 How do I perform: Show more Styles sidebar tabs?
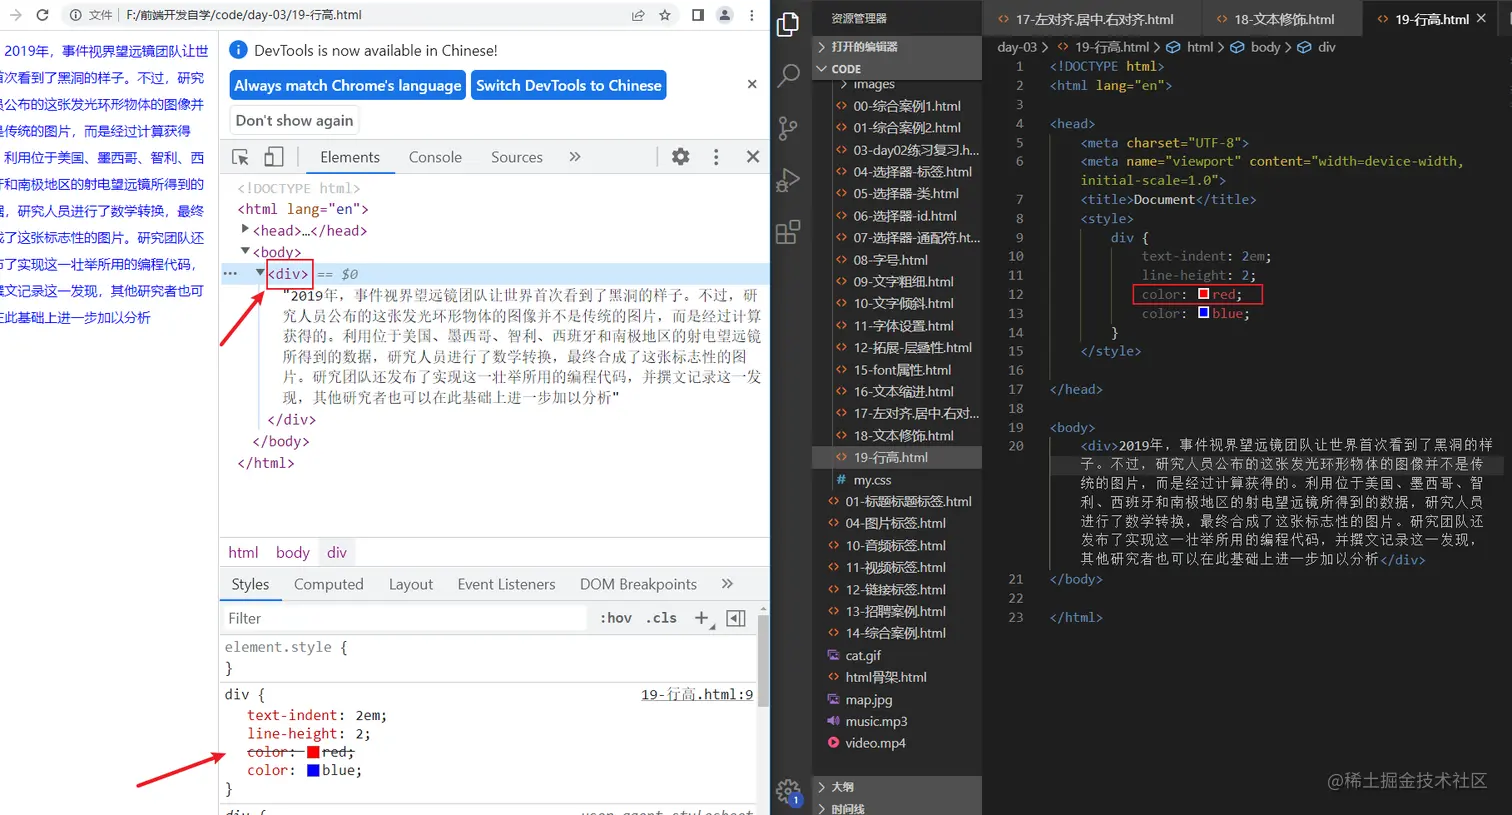(727, 584)
